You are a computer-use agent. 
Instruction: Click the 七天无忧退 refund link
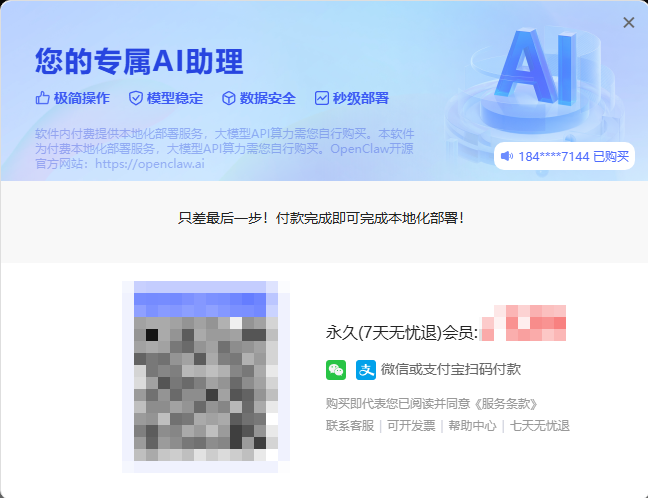tap(540, 426)
